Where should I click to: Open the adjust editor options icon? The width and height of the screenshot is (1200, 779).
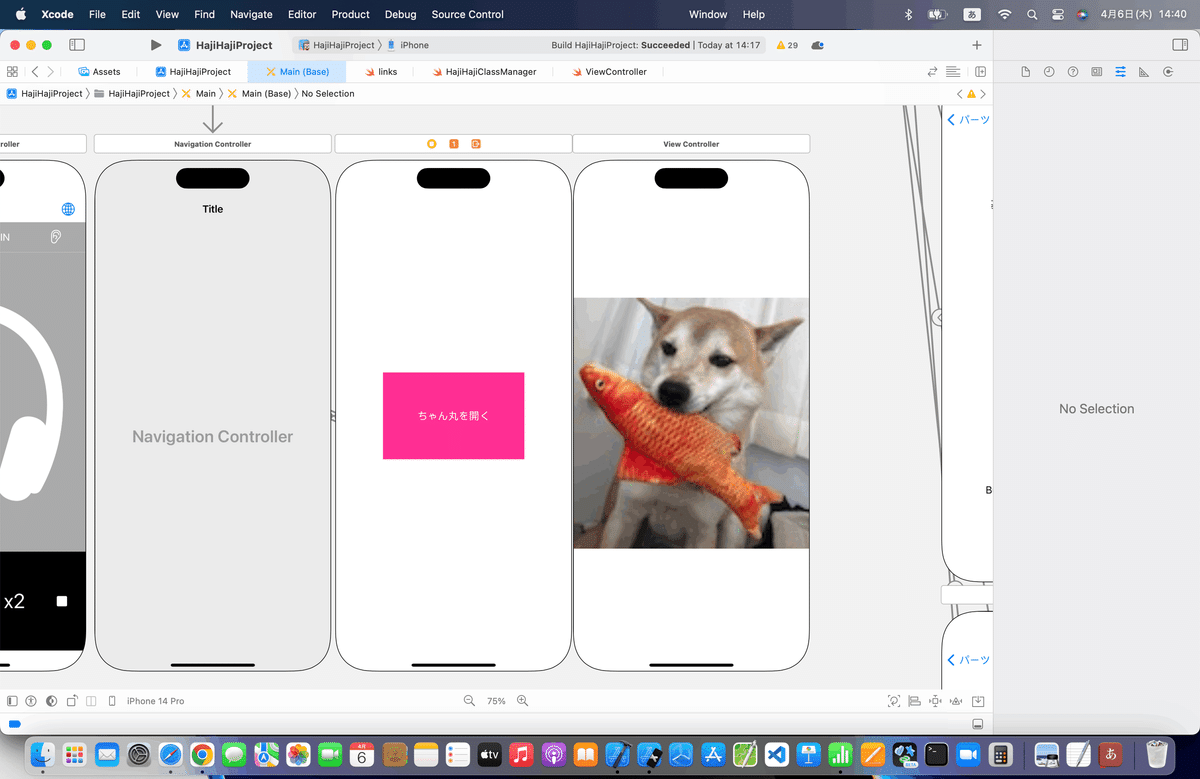point(953,72)
